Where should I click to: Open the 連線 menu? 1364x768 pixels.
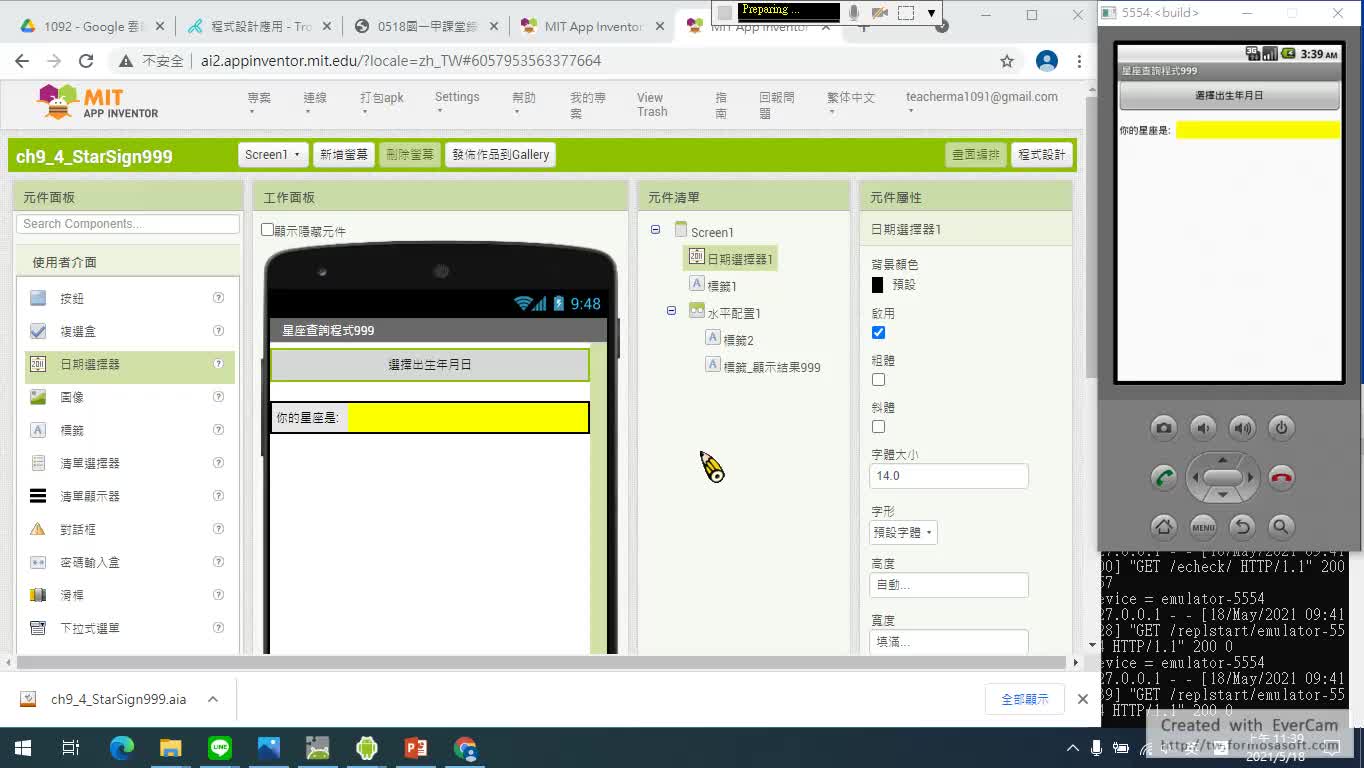click(x=315, y=103)
